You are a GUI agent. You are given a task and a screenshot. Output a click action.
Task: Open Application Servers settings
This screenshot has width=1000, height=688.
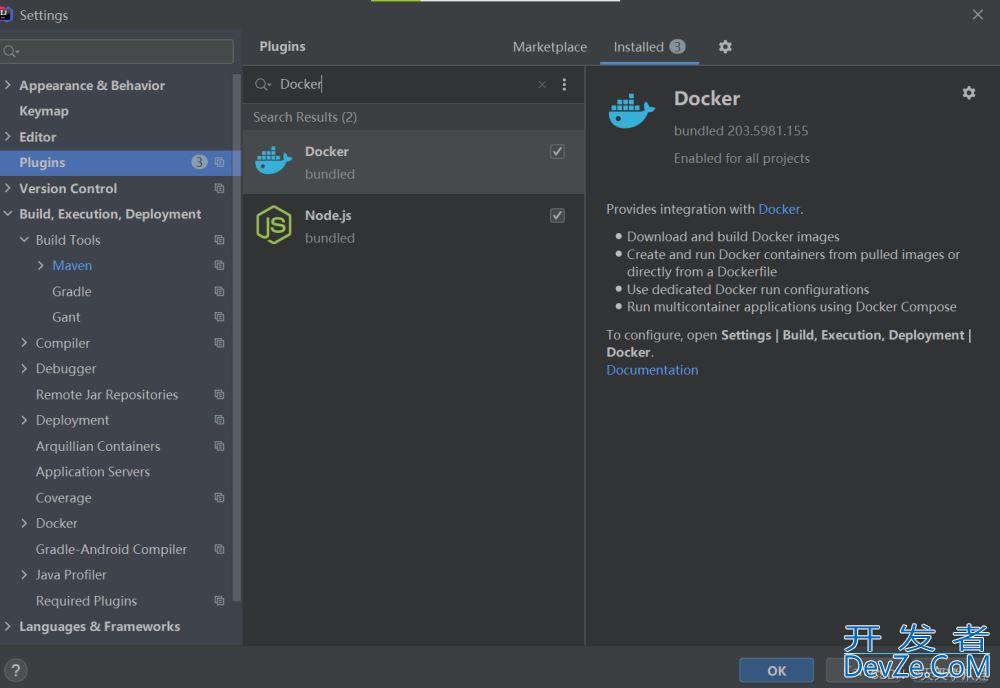point(92,472)
